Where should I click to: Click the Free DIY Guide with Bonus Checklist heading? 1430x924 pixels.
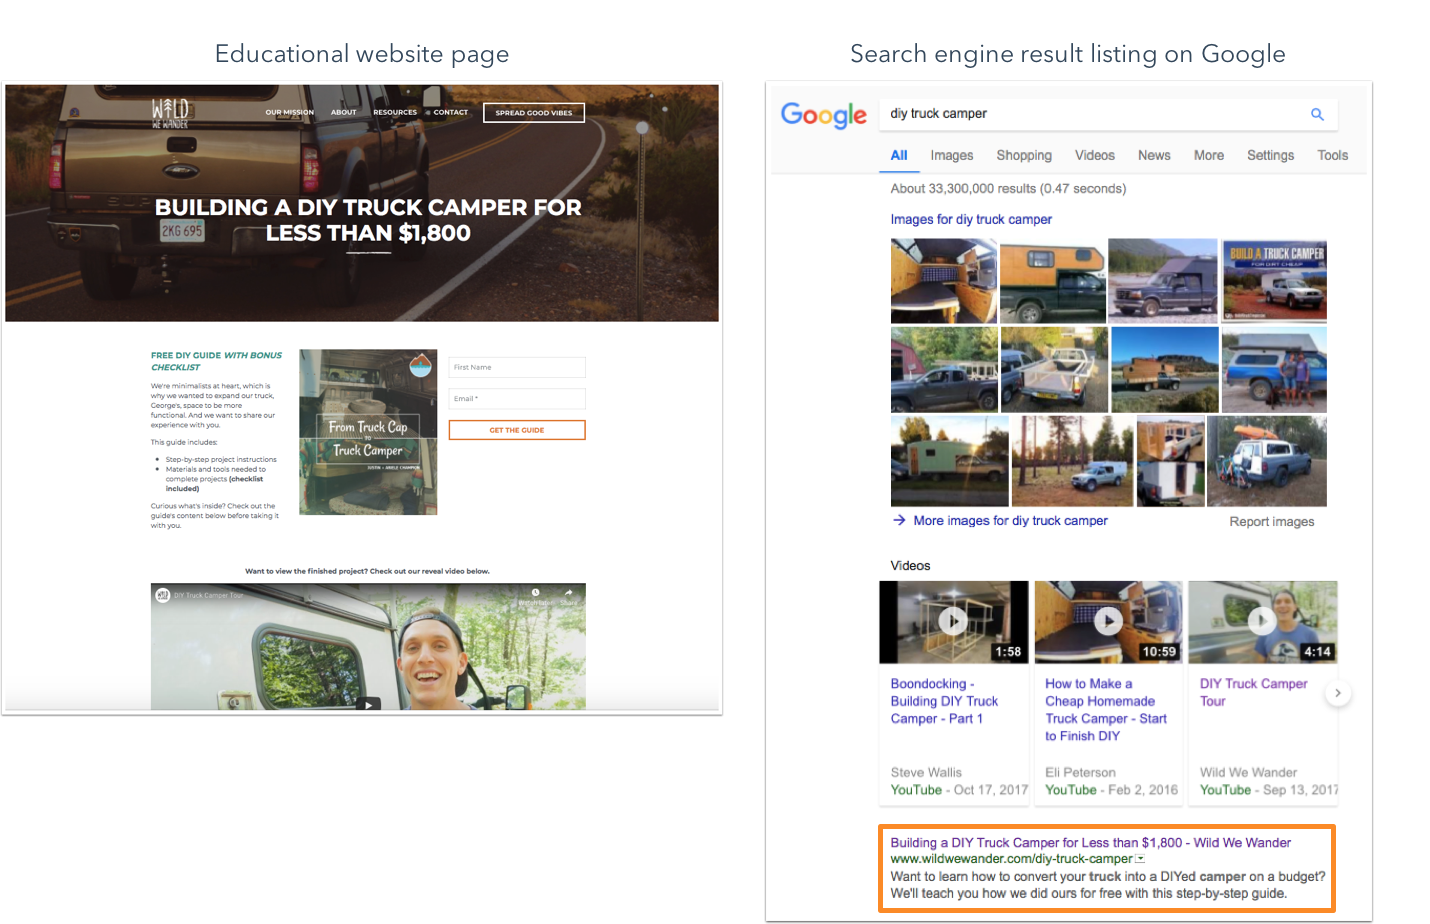pos(216,361)
